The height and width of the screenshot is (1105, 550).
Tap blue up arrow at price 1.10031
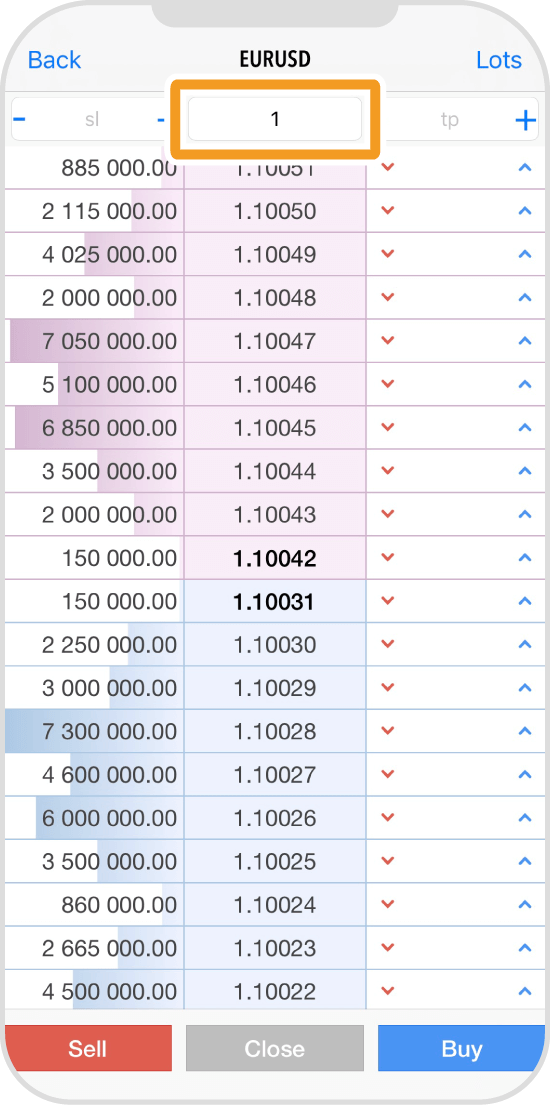point(524,602)
